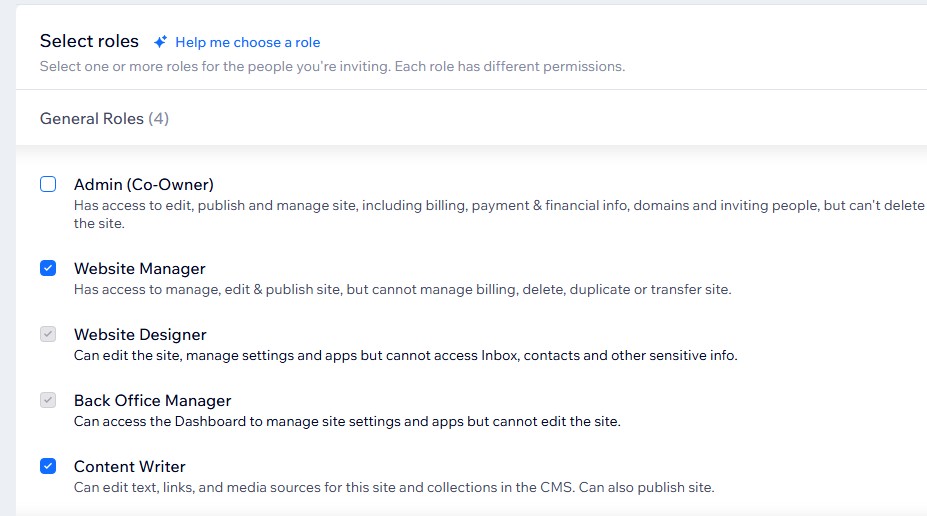Select the Website Manager role name
927x516 pixels.
click(140, 268)
